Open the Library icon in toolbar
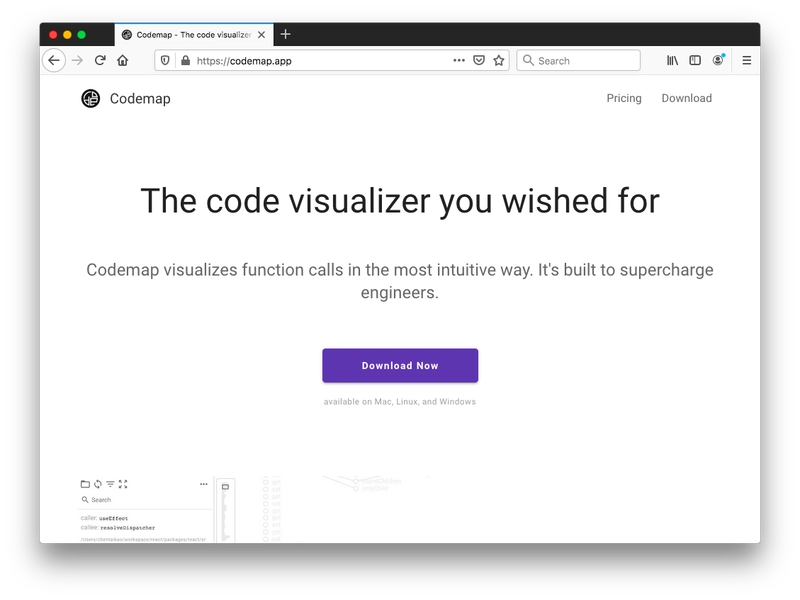The height and width of the screenshot is (600, 800). [672, 61]
